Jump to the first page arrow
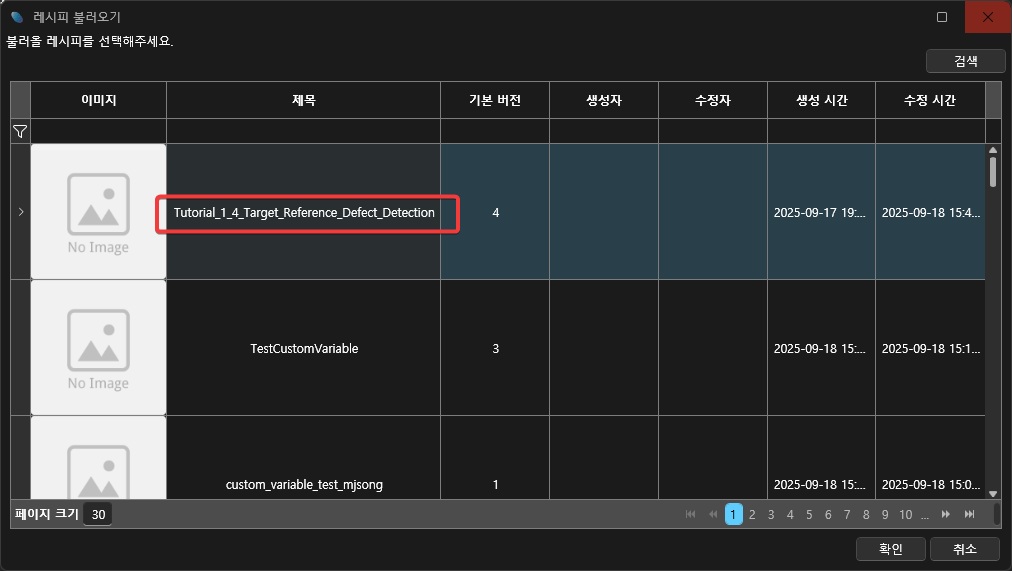This screenshot has width=1012, height=571. tap(690, 514)
